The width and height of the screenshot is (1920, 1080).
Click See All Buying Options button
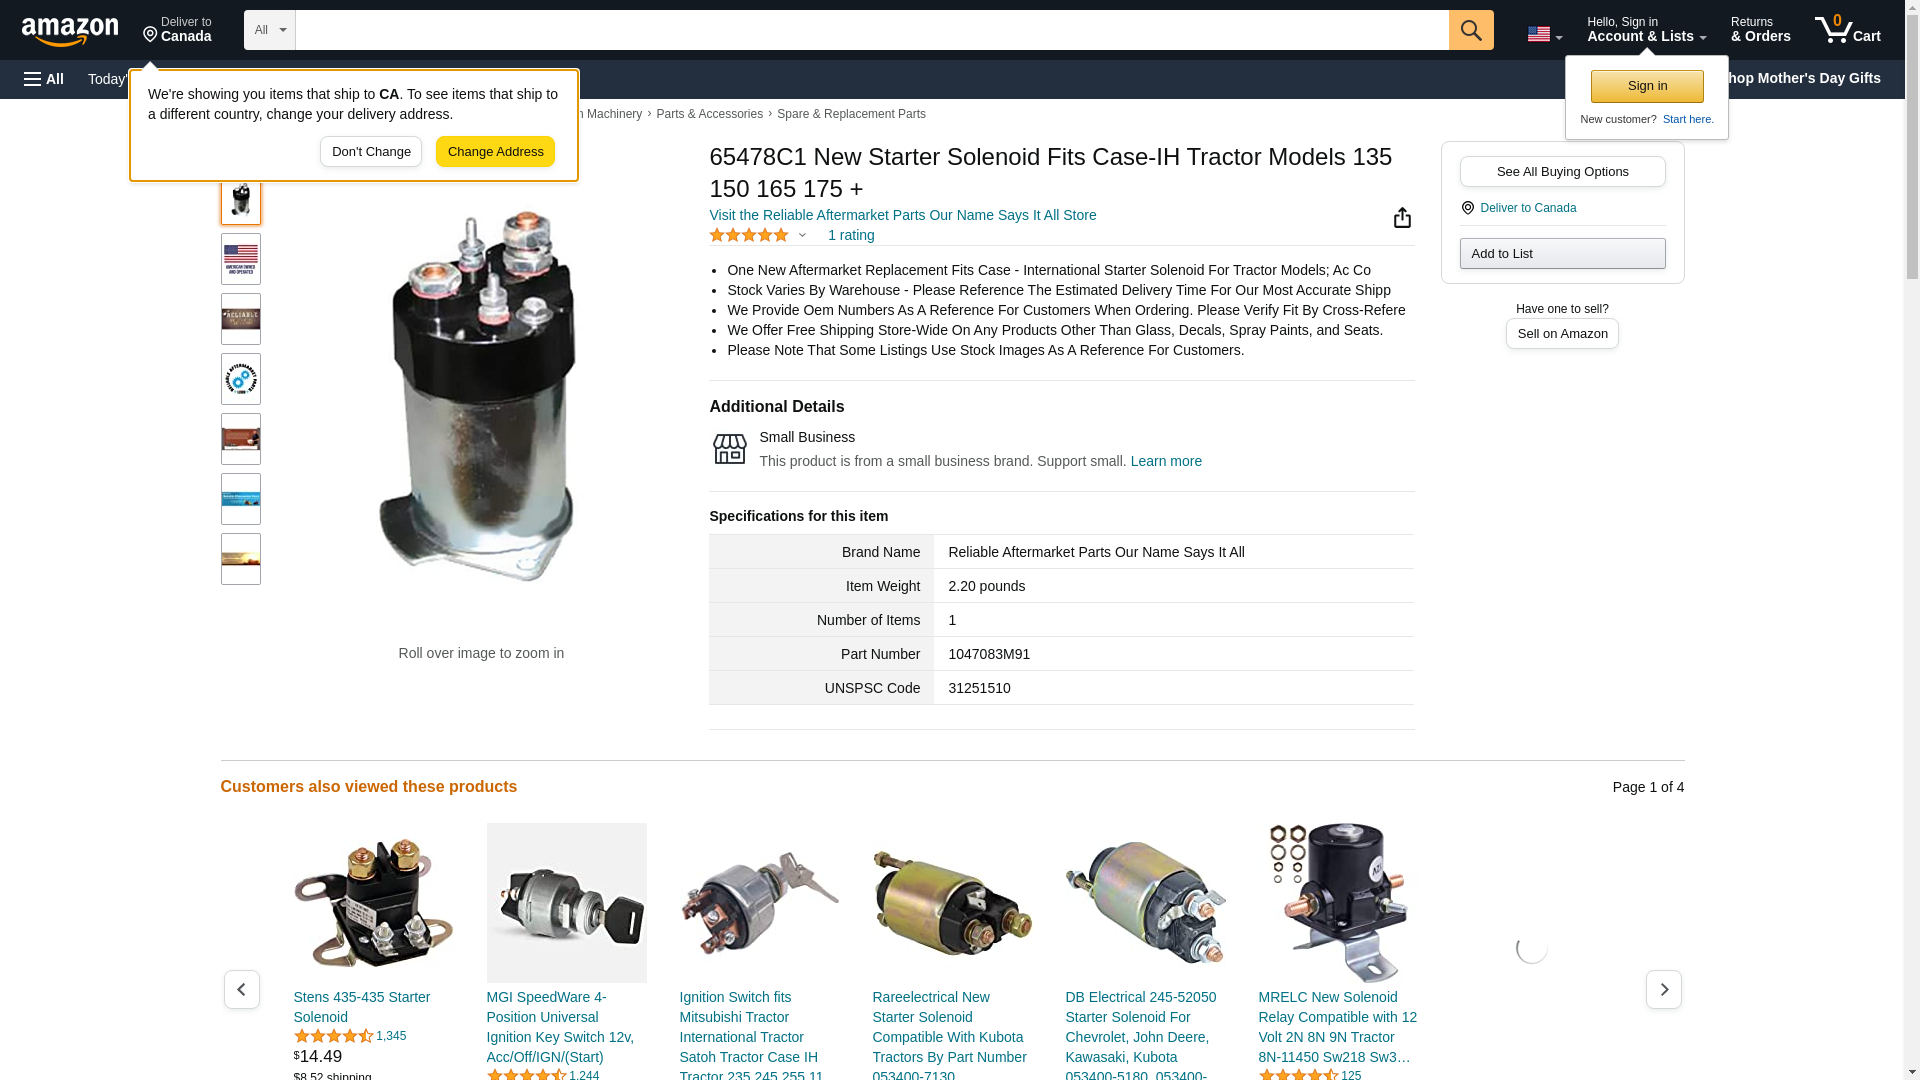(1562, 171)
